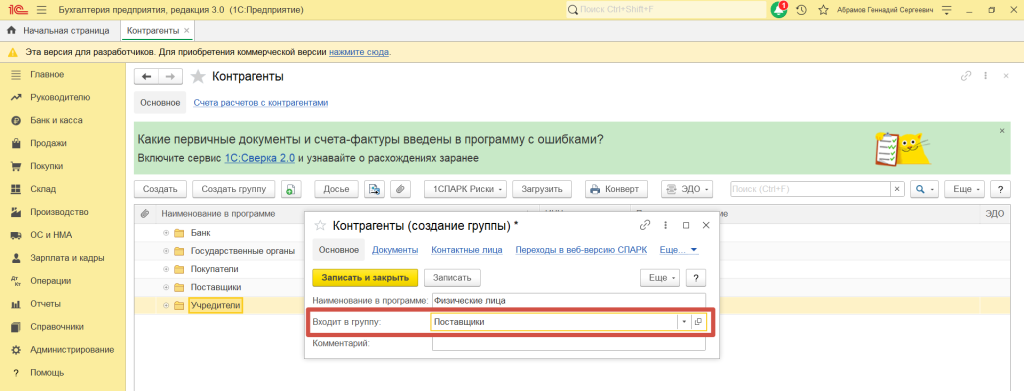The height and width of the screenshot is (391, 1024).
Task: Expand the Еще... links dropdown in dialog
Action: click(679, 249)
